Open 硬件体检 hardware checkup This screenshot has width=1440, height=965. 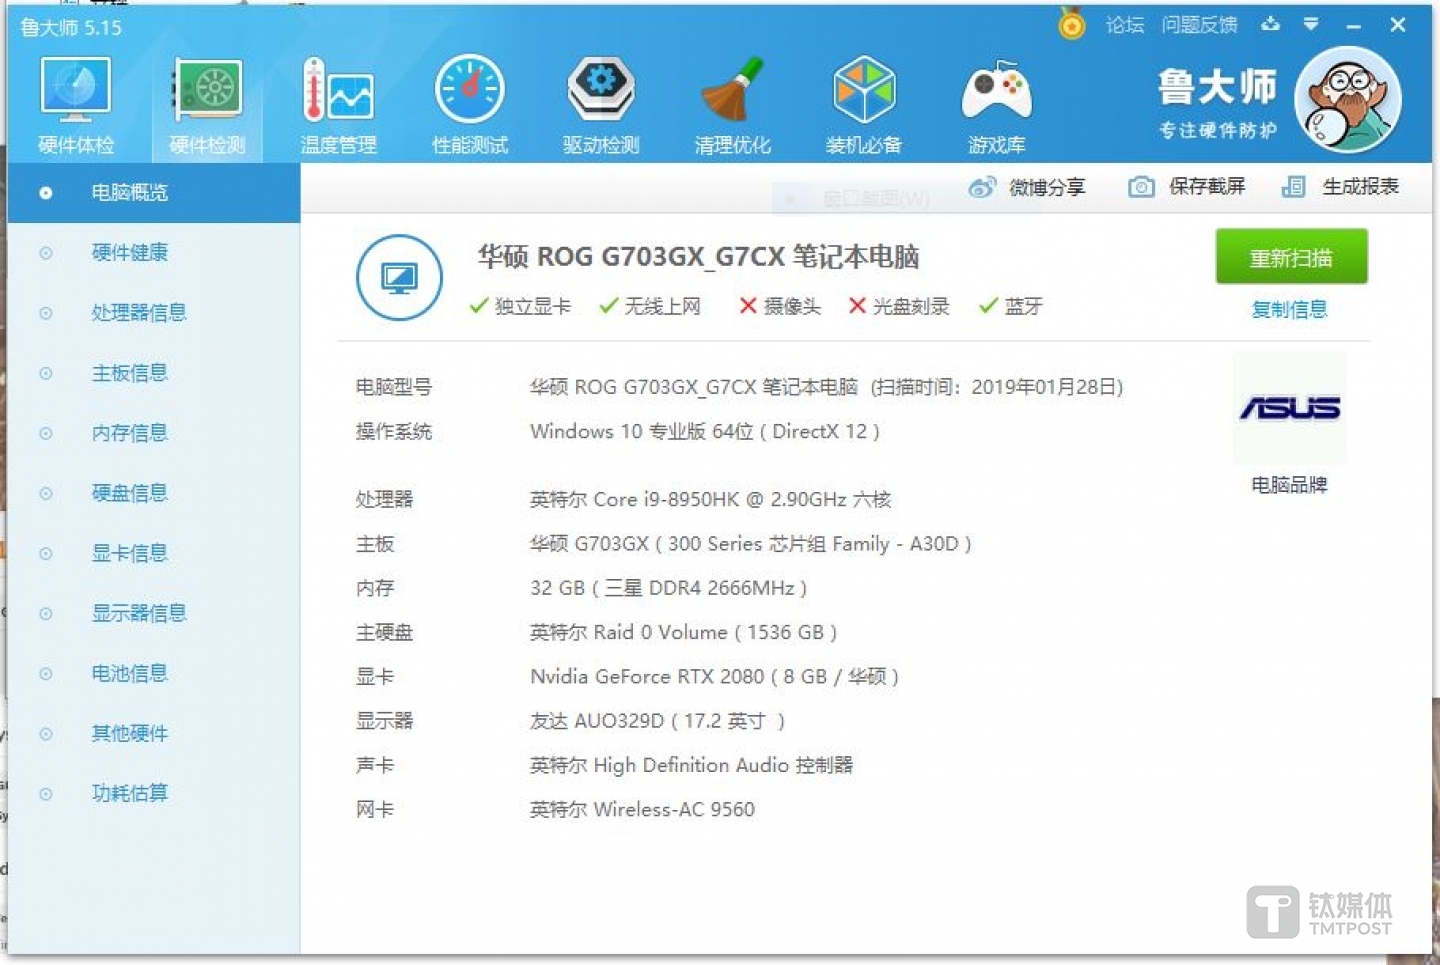[x=75, y=100]
